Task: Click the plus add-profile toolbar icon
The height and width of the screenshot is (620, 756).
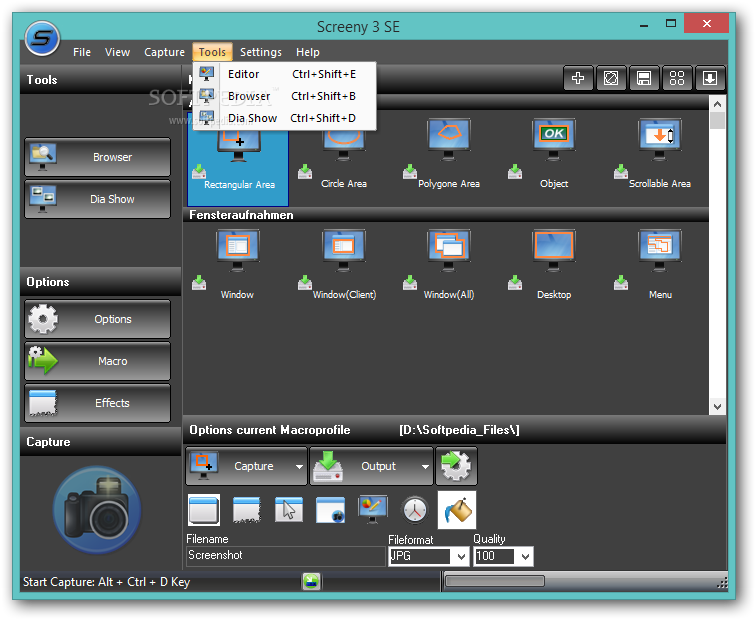Action: point(578,78)
